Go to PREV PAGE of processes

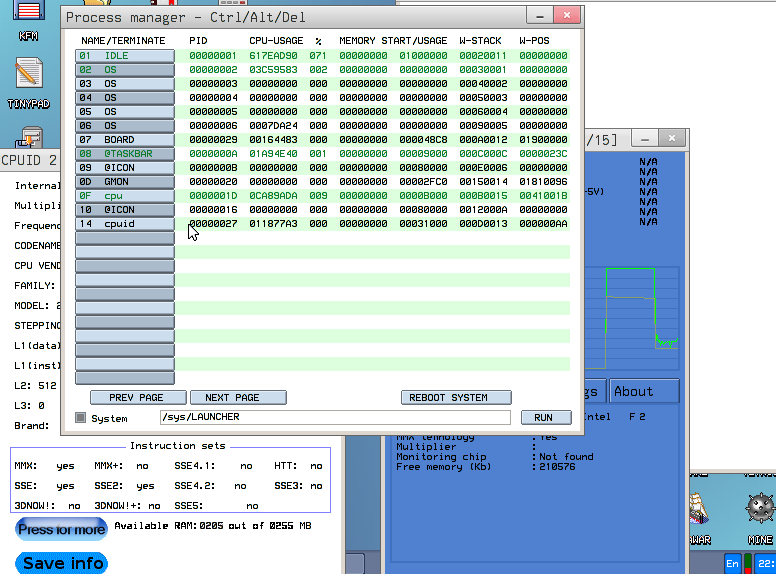click(x=137, y=397)
